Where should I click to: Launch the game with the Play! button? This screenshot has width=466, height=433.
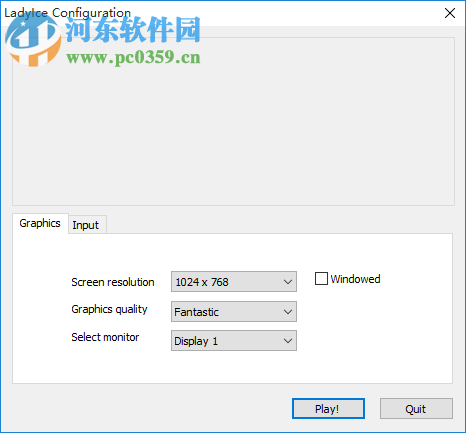[328, 409]
